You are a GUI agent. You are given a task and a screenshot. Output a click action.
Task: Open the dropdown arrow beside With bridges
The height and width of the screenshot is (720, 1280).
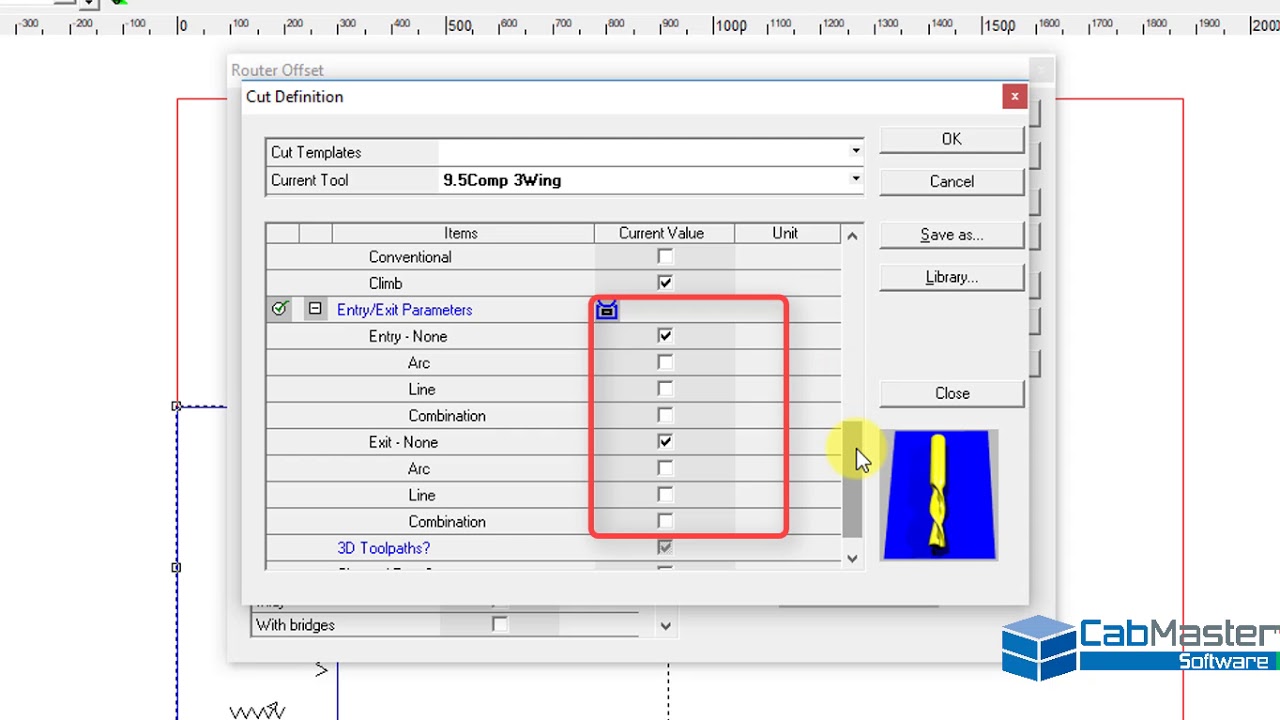[665, 626]
